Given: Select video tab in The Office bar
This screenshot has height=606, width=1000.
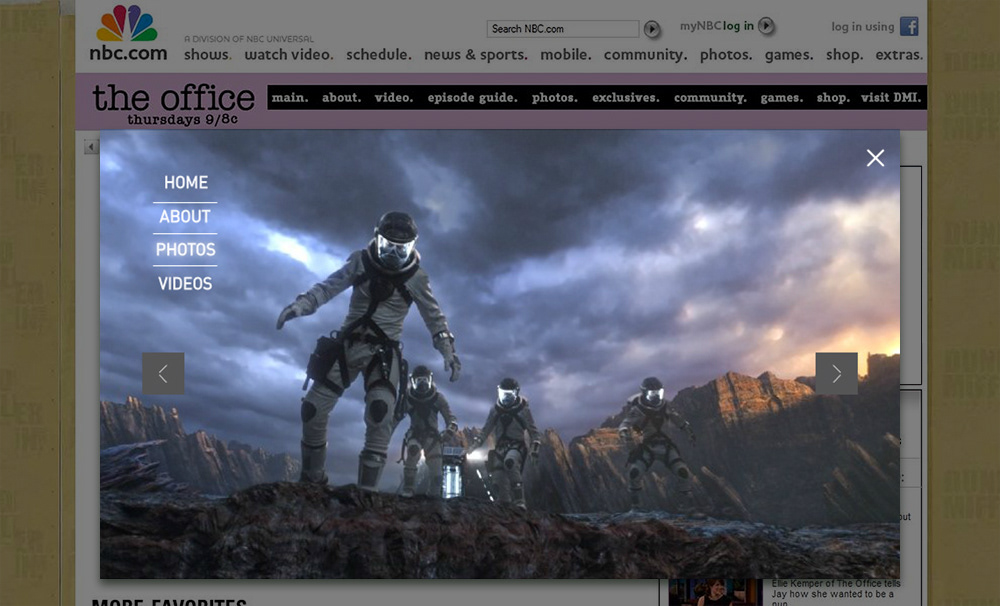Looking at the screenshot, I should click(393, 98).
